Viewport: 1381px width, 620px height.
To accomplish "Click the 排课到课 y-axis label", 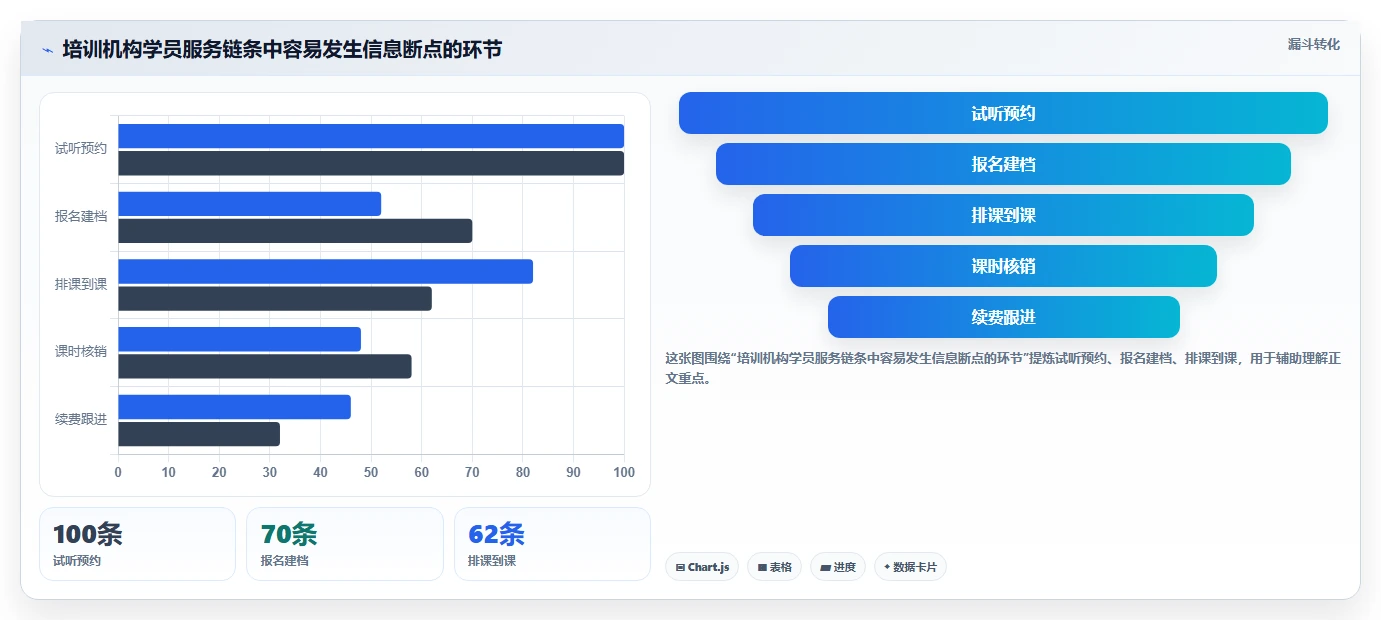I will point(81,284).
